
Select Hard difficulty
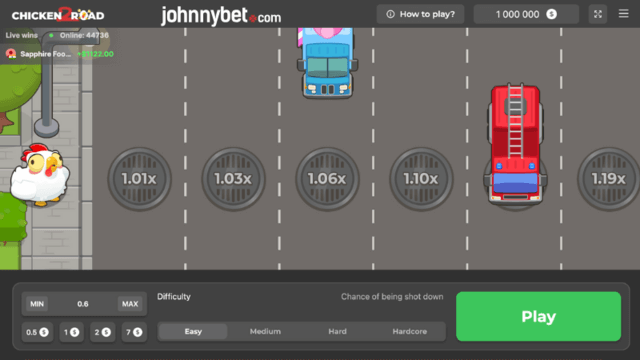338,331
